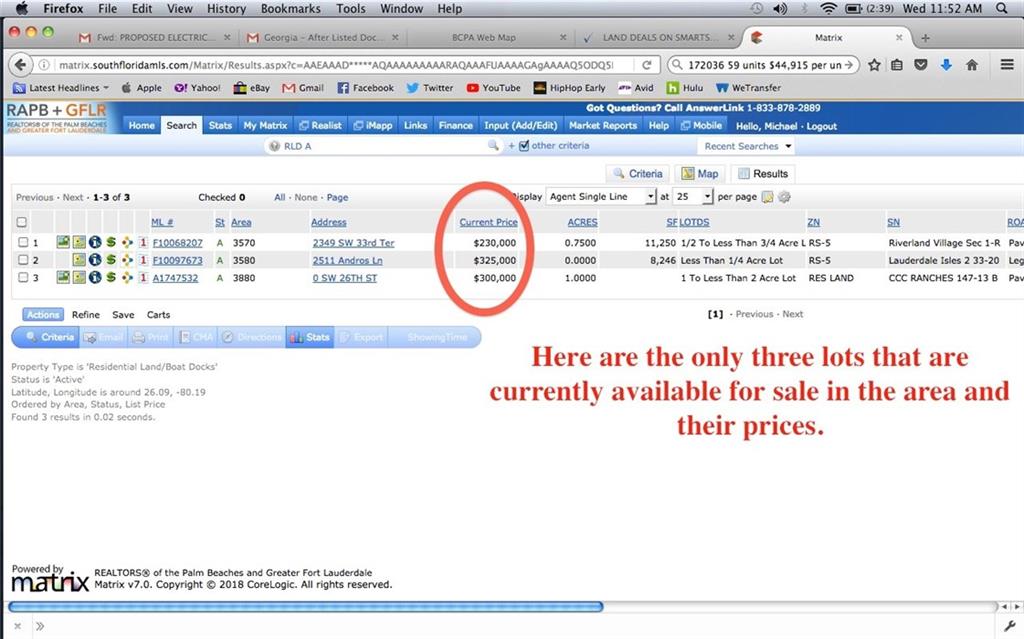Uncheck the 'other criteria' checkbox

[524, 146]
